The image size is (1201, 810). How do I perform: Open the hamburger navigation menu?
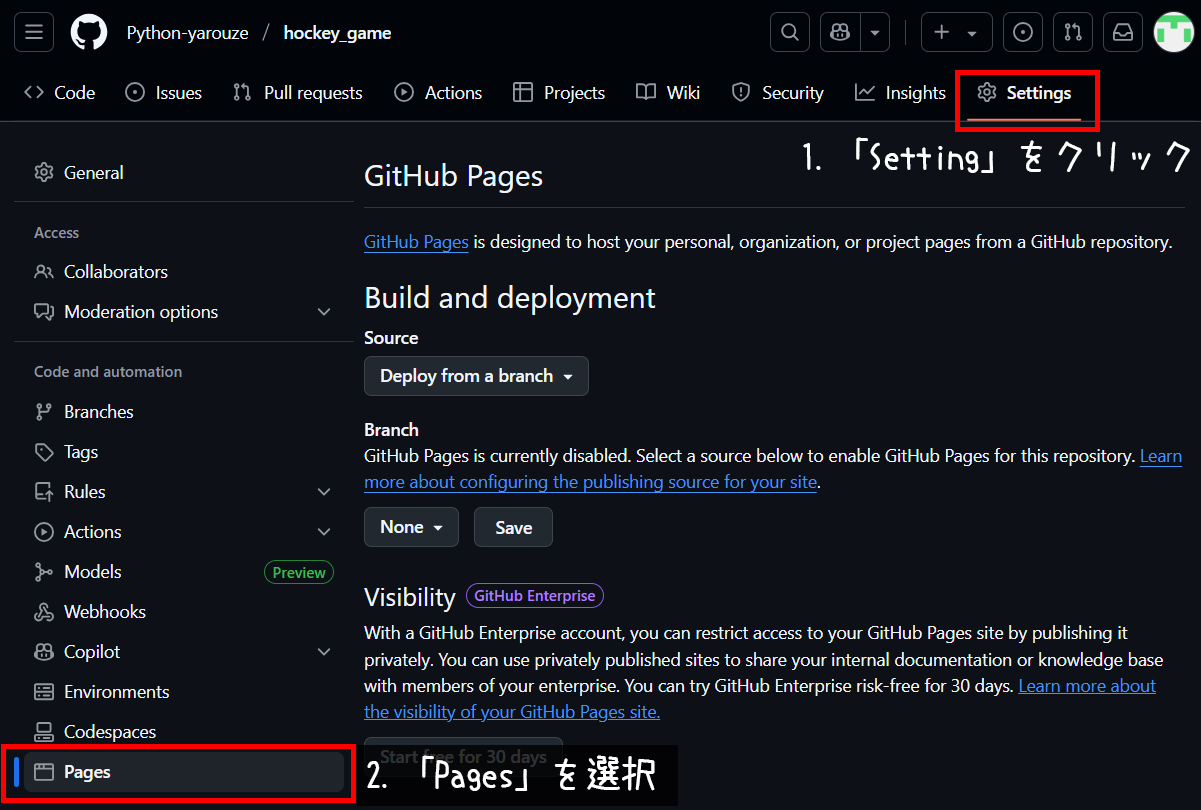point(33,33)
